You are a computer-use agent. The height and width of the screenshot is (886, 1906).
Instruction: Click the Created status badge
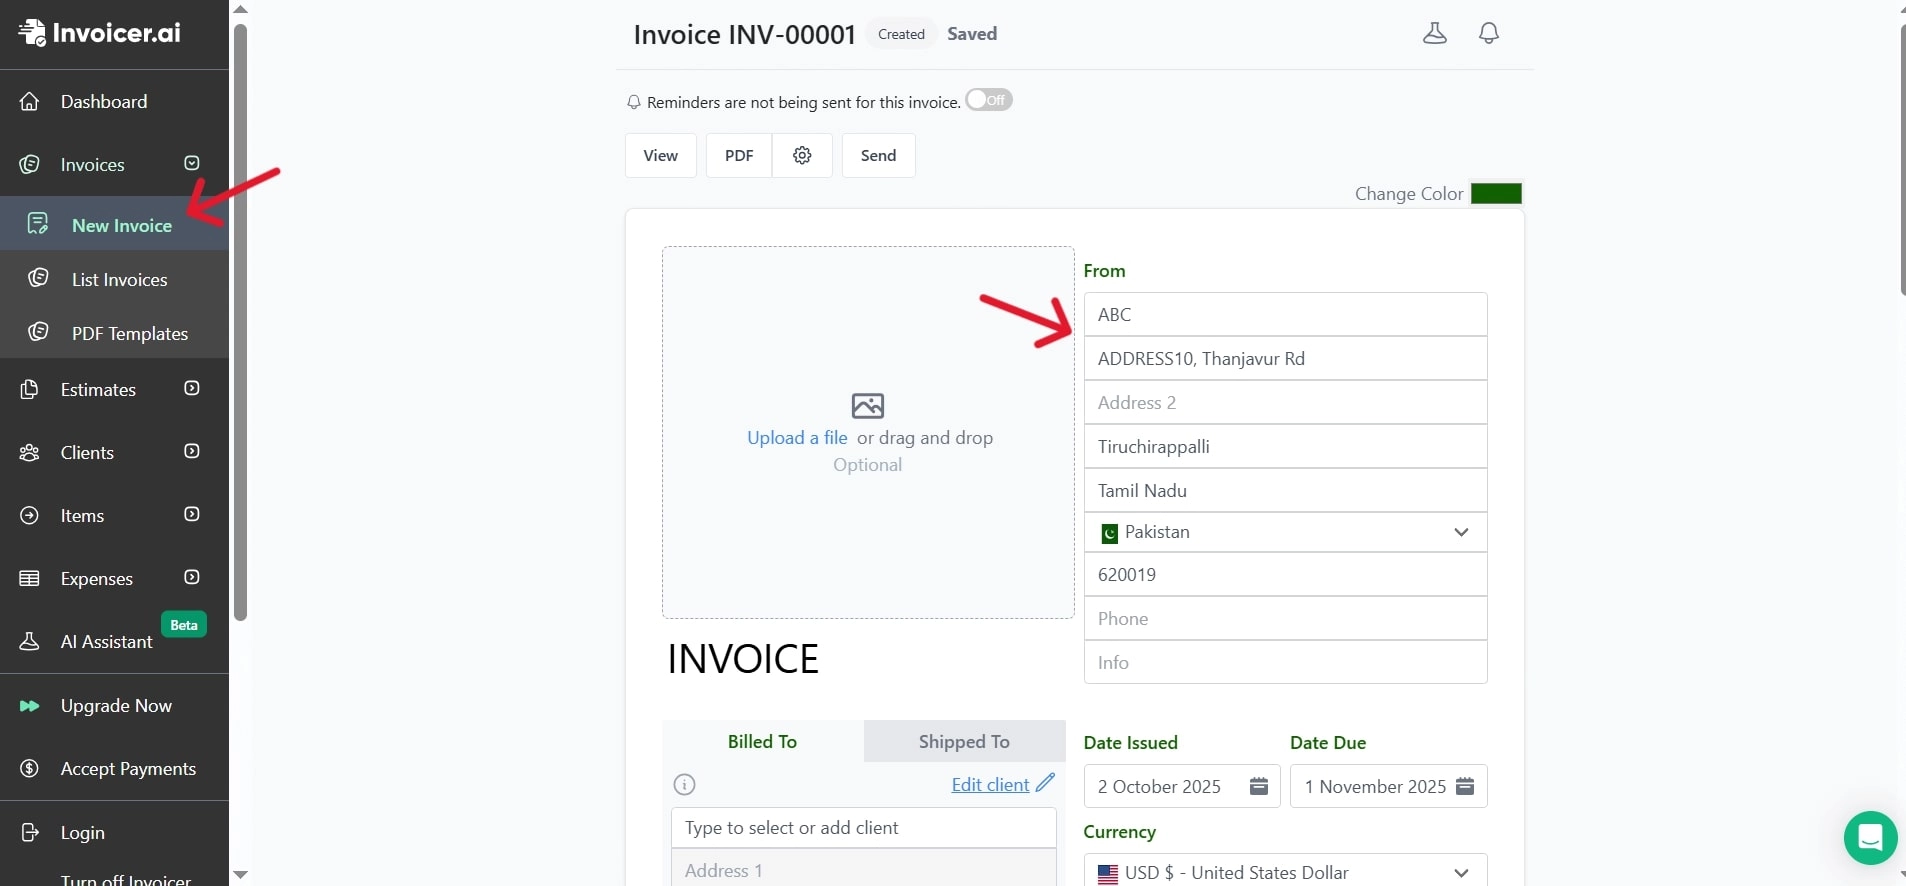901,34
